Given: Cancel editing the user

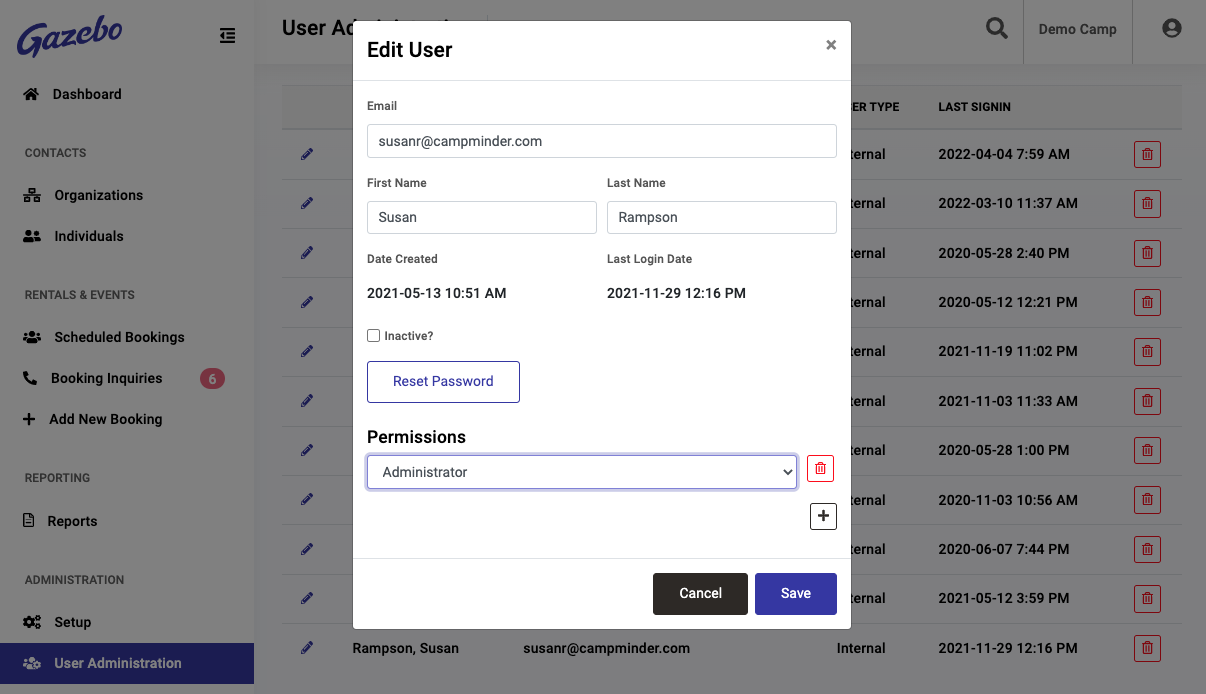Looking at the screenshot, I should point(700,593).
